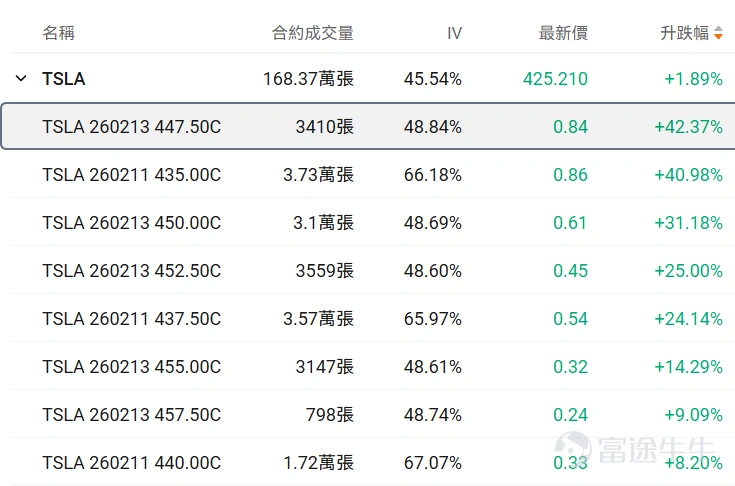
Task: Click volume cell 3147張
Action: pyautogui.click(x=325, y=366)
